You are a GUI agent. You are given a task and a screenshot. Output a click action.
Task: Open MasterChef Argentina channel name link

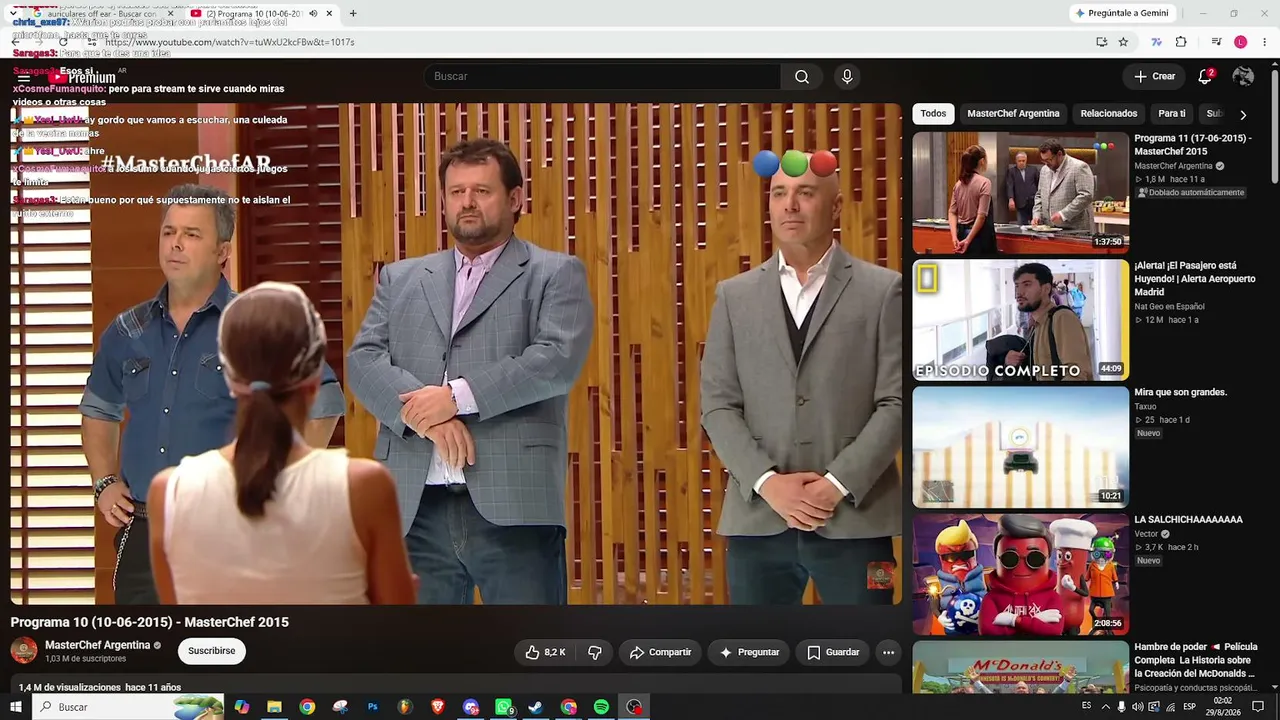click(x=98, y=645)
